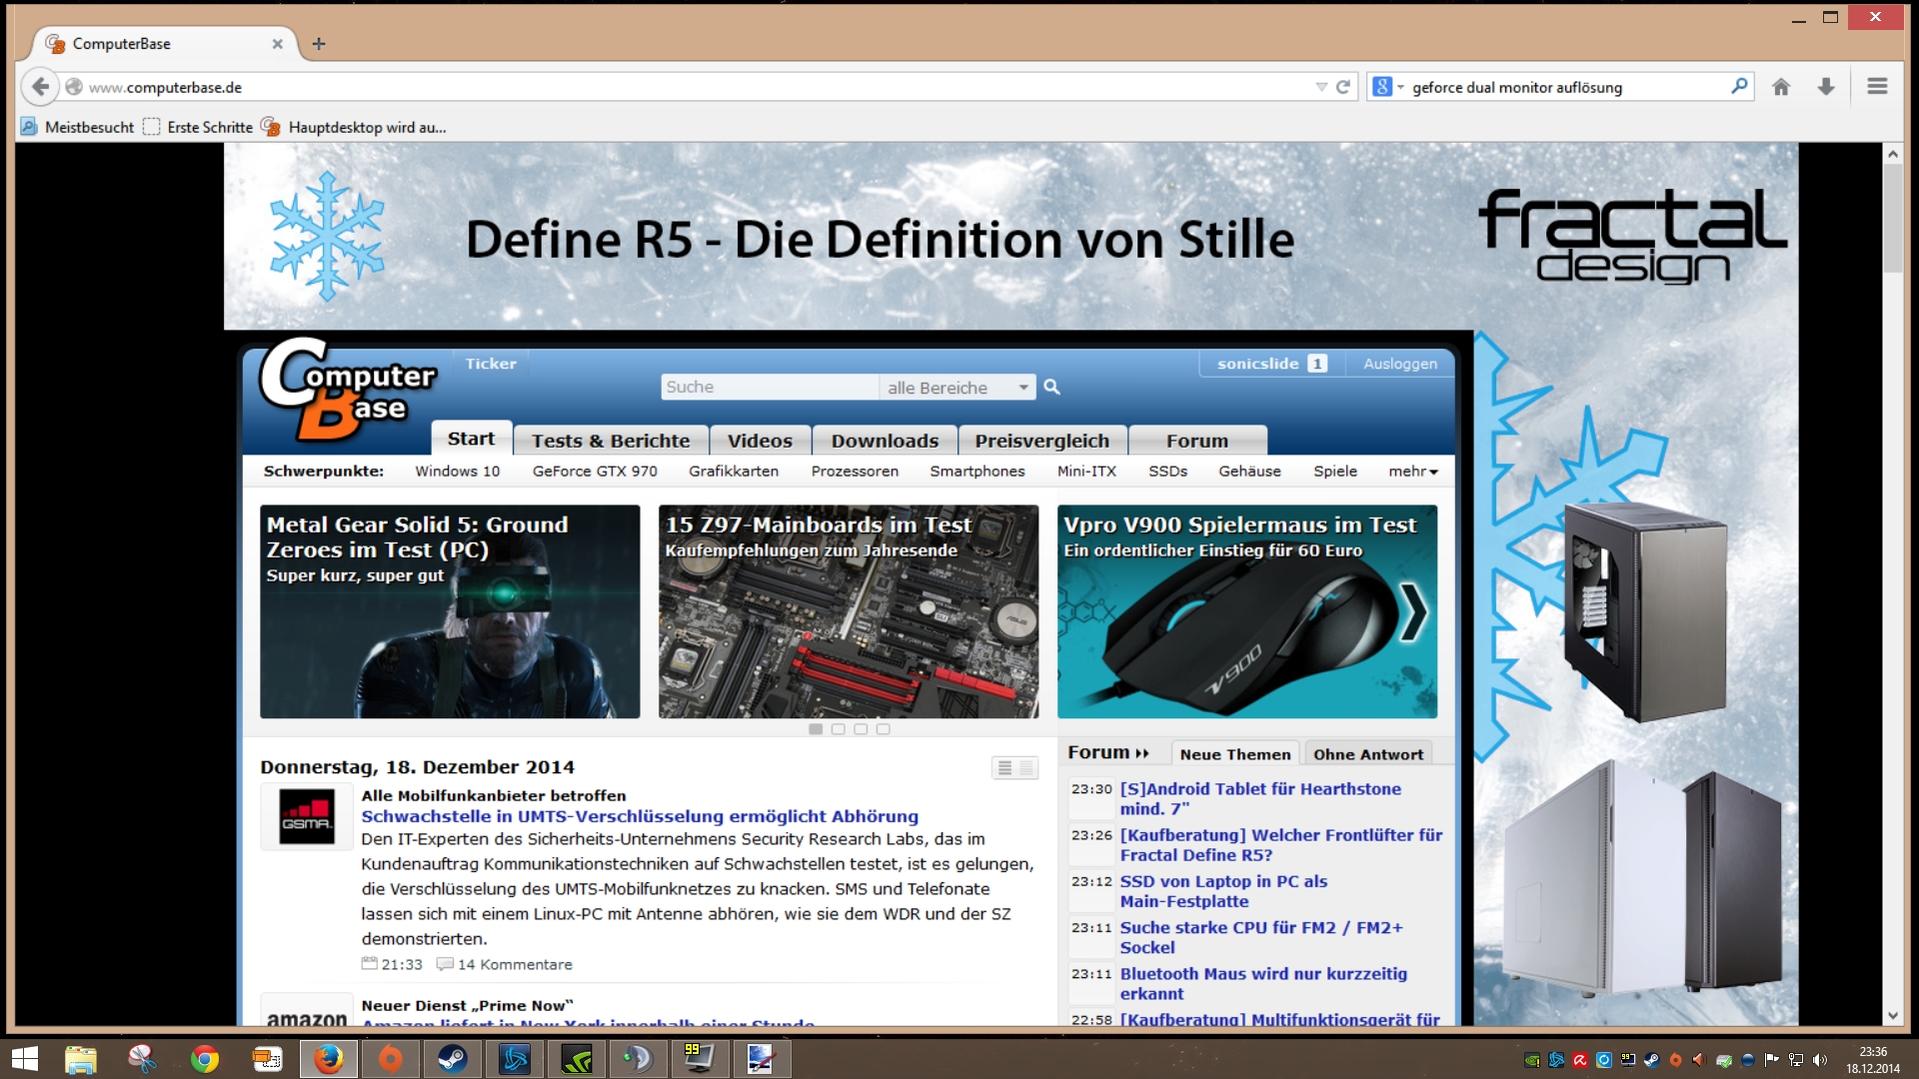
Task: Open Action Center flag tray icon
Action: [x=1771, y=1060]
